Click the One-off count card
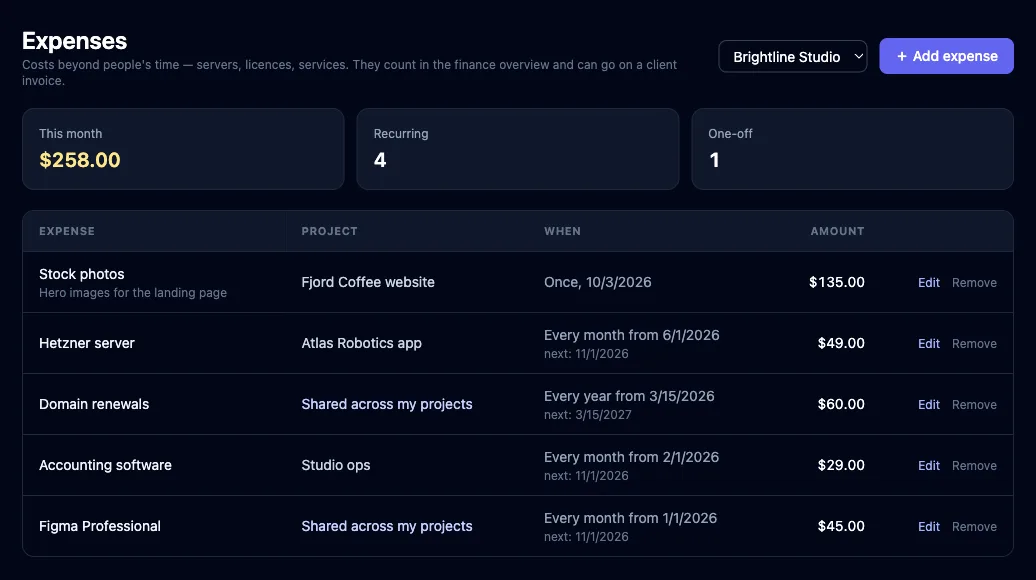 click(x=852, y=149)
